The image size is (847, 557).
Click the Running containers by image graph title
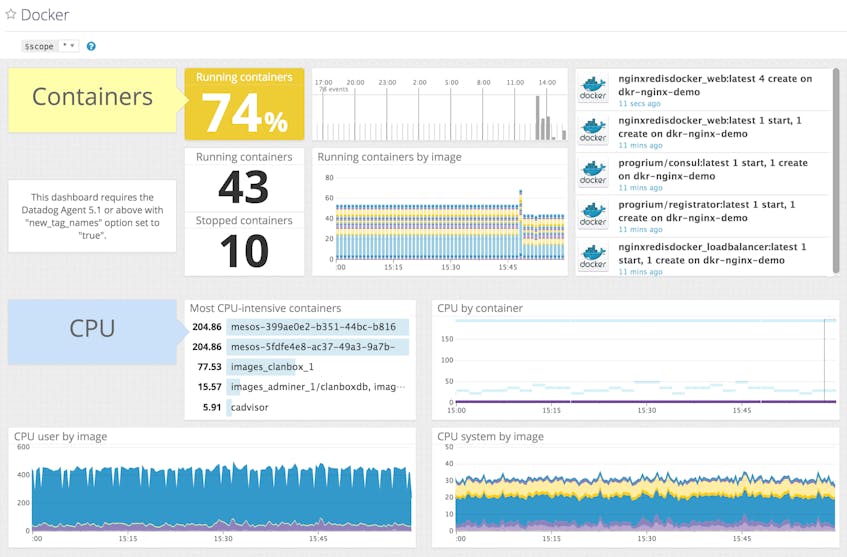[x=389, y=157]
